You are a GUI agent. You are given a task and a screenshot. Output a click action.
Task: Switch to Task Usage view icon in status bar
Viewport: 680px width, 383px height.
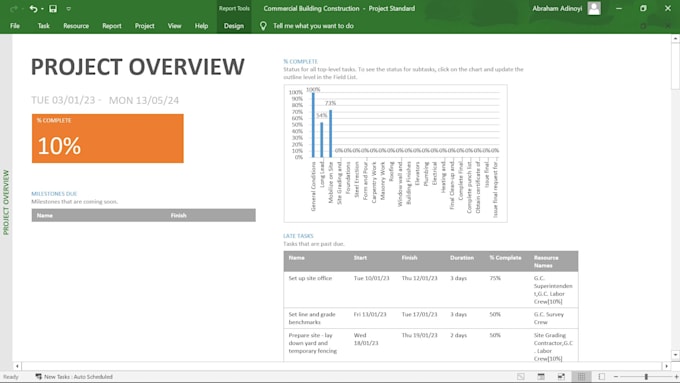[x=541, y=376]
